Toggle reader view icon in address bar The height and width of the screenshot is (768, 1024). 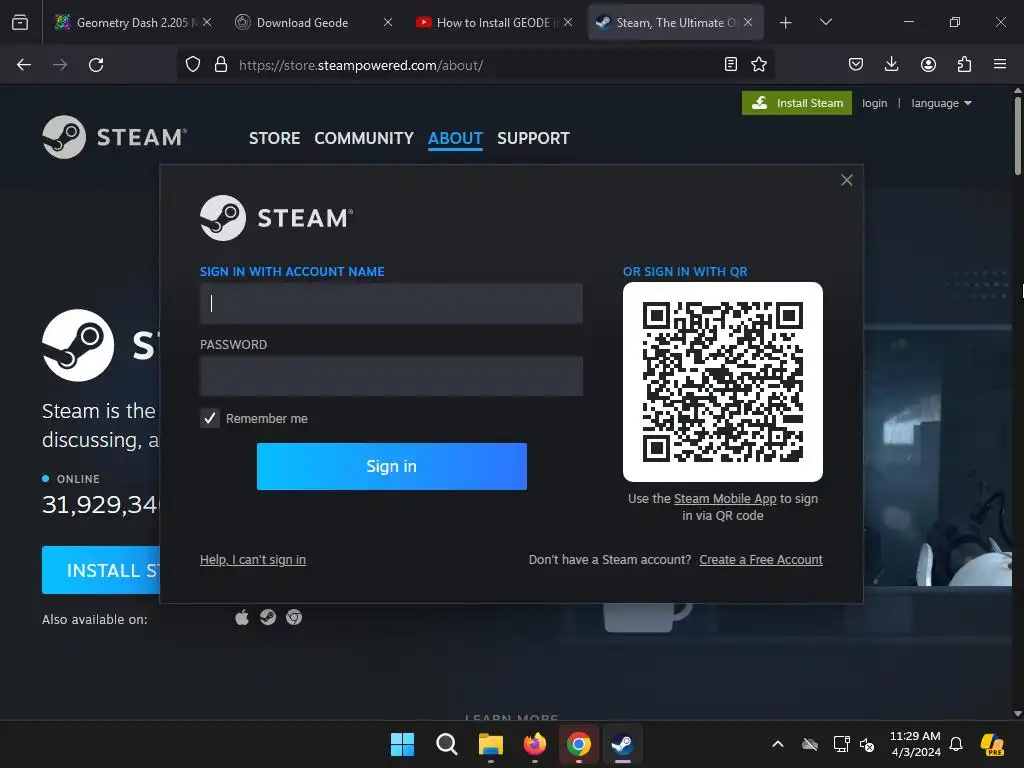(x=731, y=64)
